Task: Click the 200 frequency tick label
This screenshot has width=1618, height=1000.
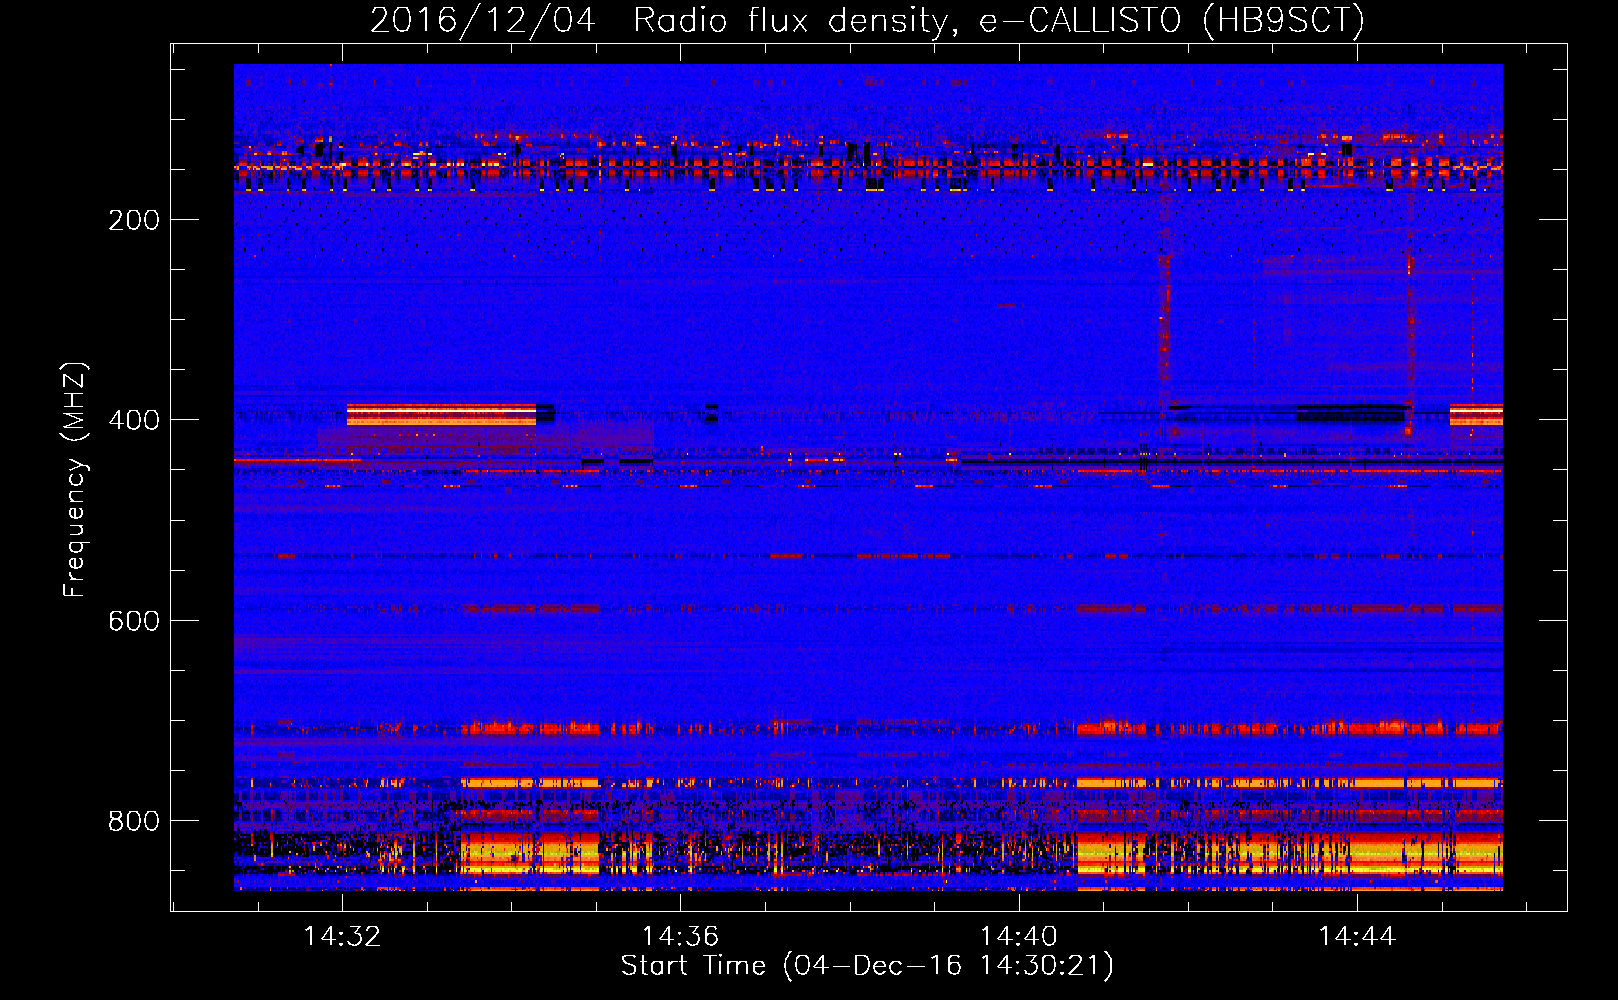Action: point(134,220)
